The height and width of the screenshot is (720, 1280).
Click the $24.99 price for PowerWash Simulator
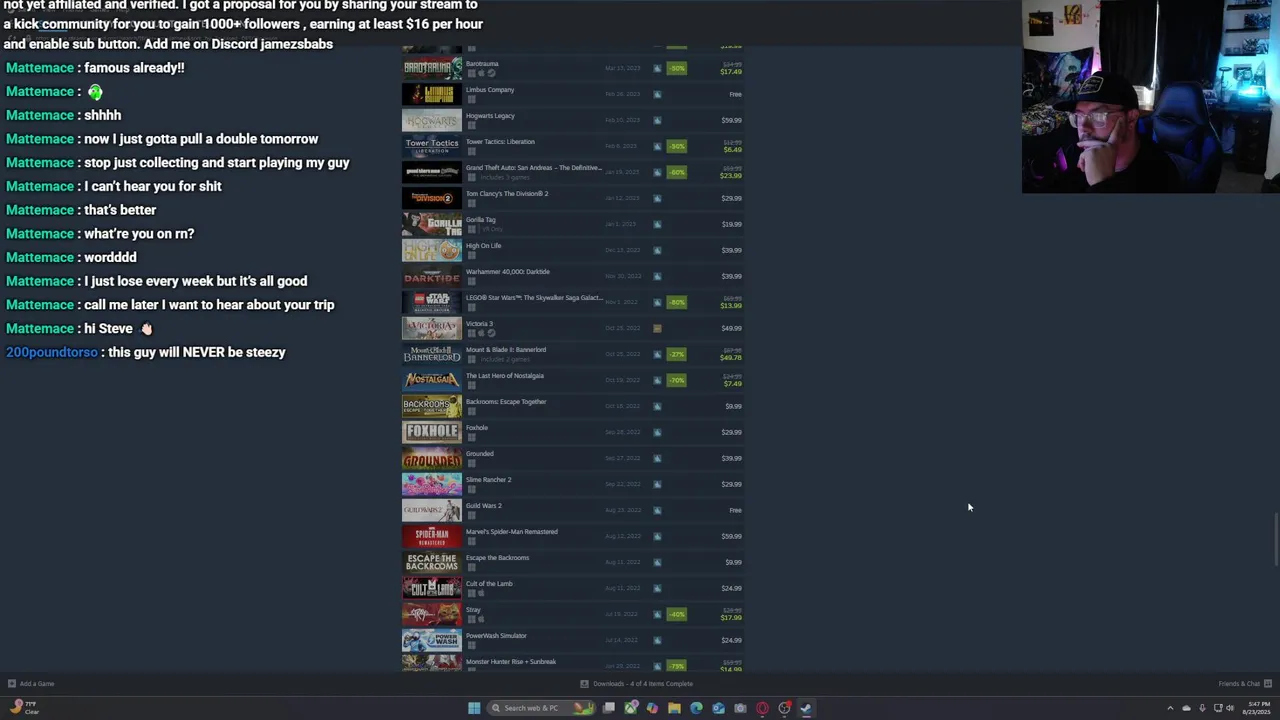(731, 640)
